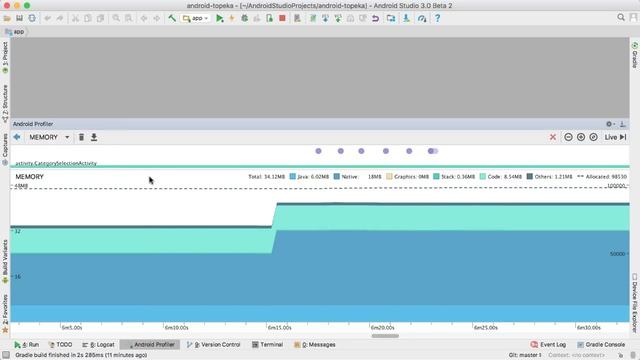The image size is (640, 360).
Task: Force garbage collection with trash icon
Action: coord(81,137)
